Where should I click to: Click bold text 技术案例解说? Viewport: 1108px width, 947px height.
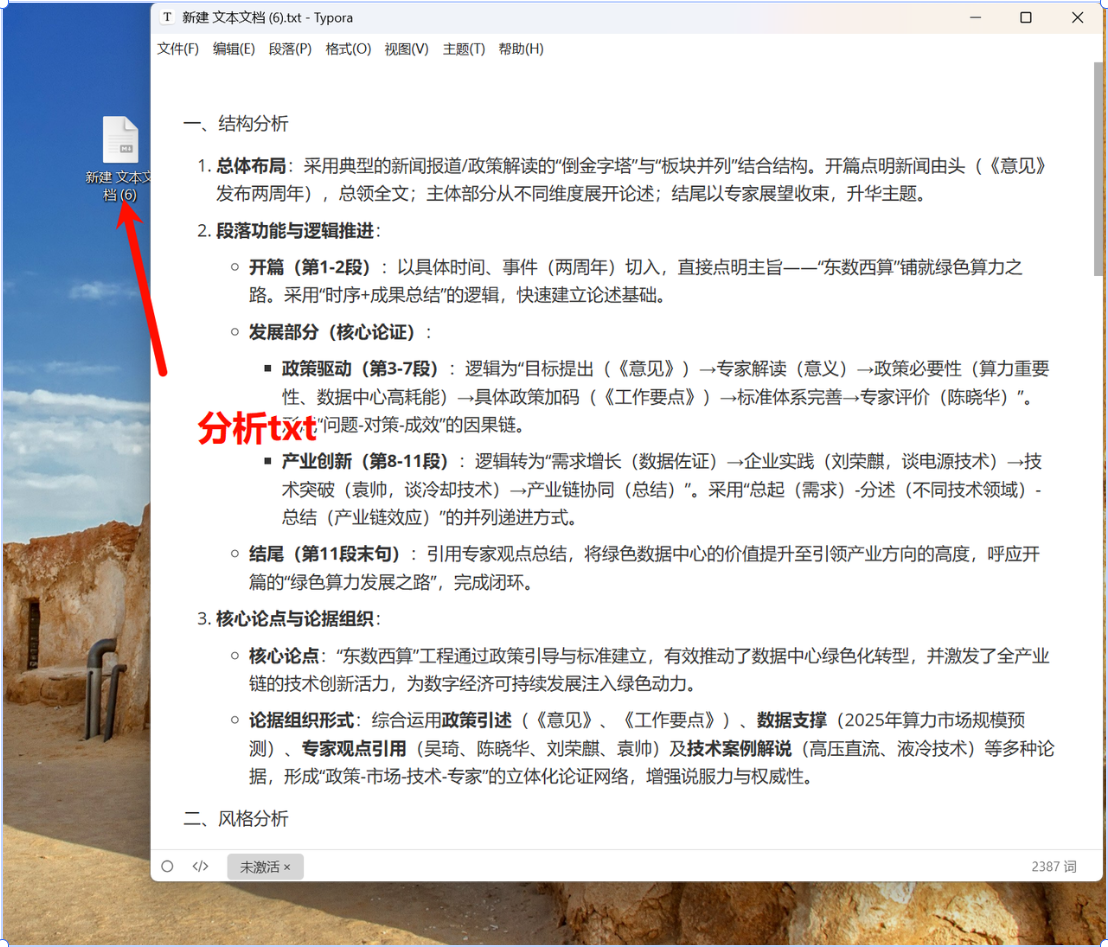tap(739, 748)
